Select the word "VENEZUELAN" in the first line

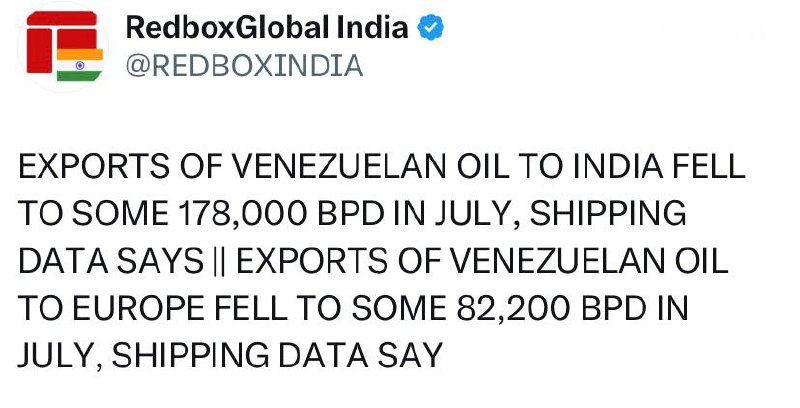point(339,167)
